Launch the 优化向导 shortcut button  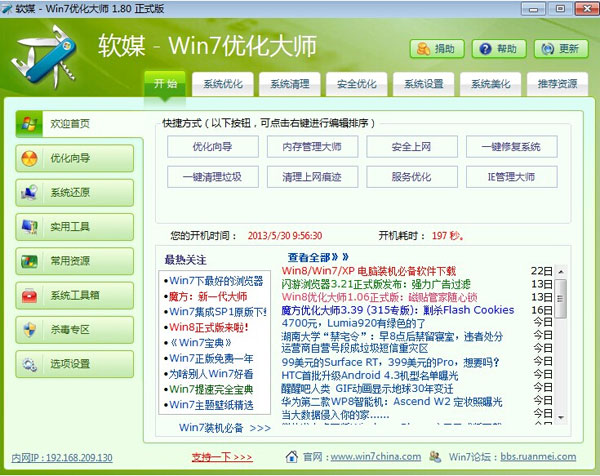pyautogui.click(x=213, y=147)
